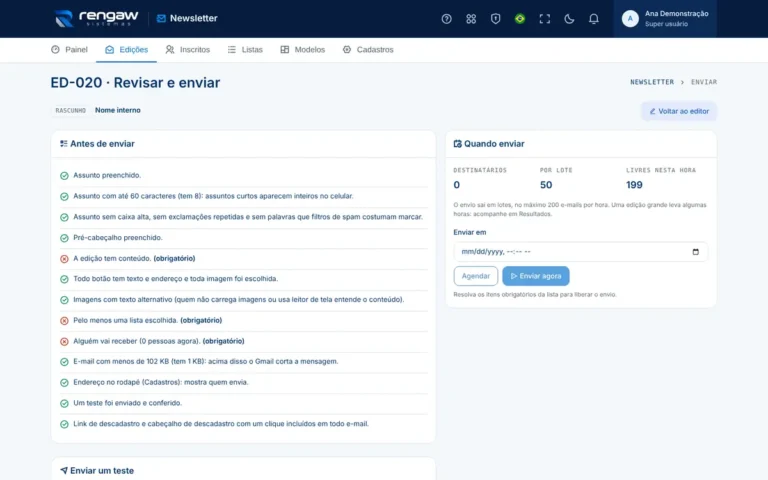This screenshot has width=768, height=480.
Task: Click check icon beside Assunto preenchido
Action: pyautogui.click(x=64, y=175)
